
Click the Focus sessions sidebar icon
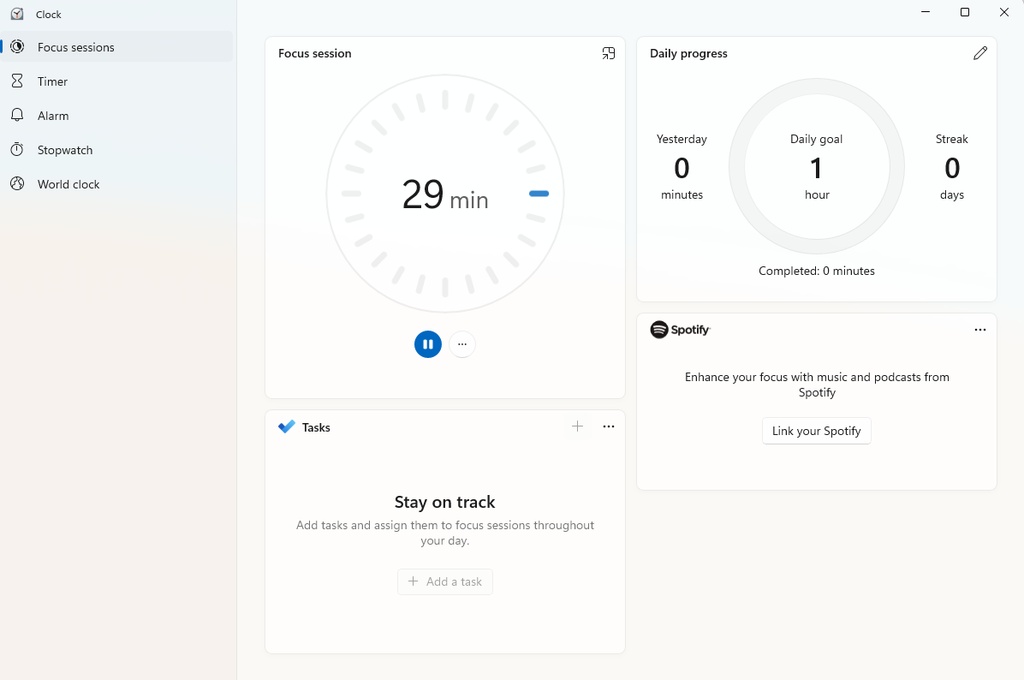[x=18, y=46]
